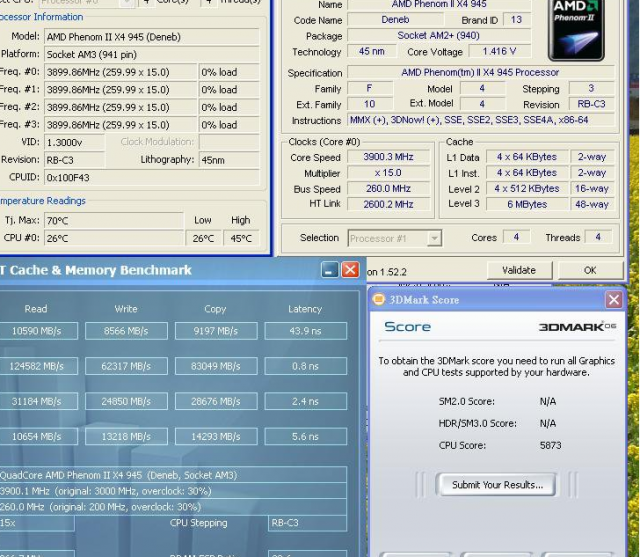Click the Lithography value 45nm

229,160
